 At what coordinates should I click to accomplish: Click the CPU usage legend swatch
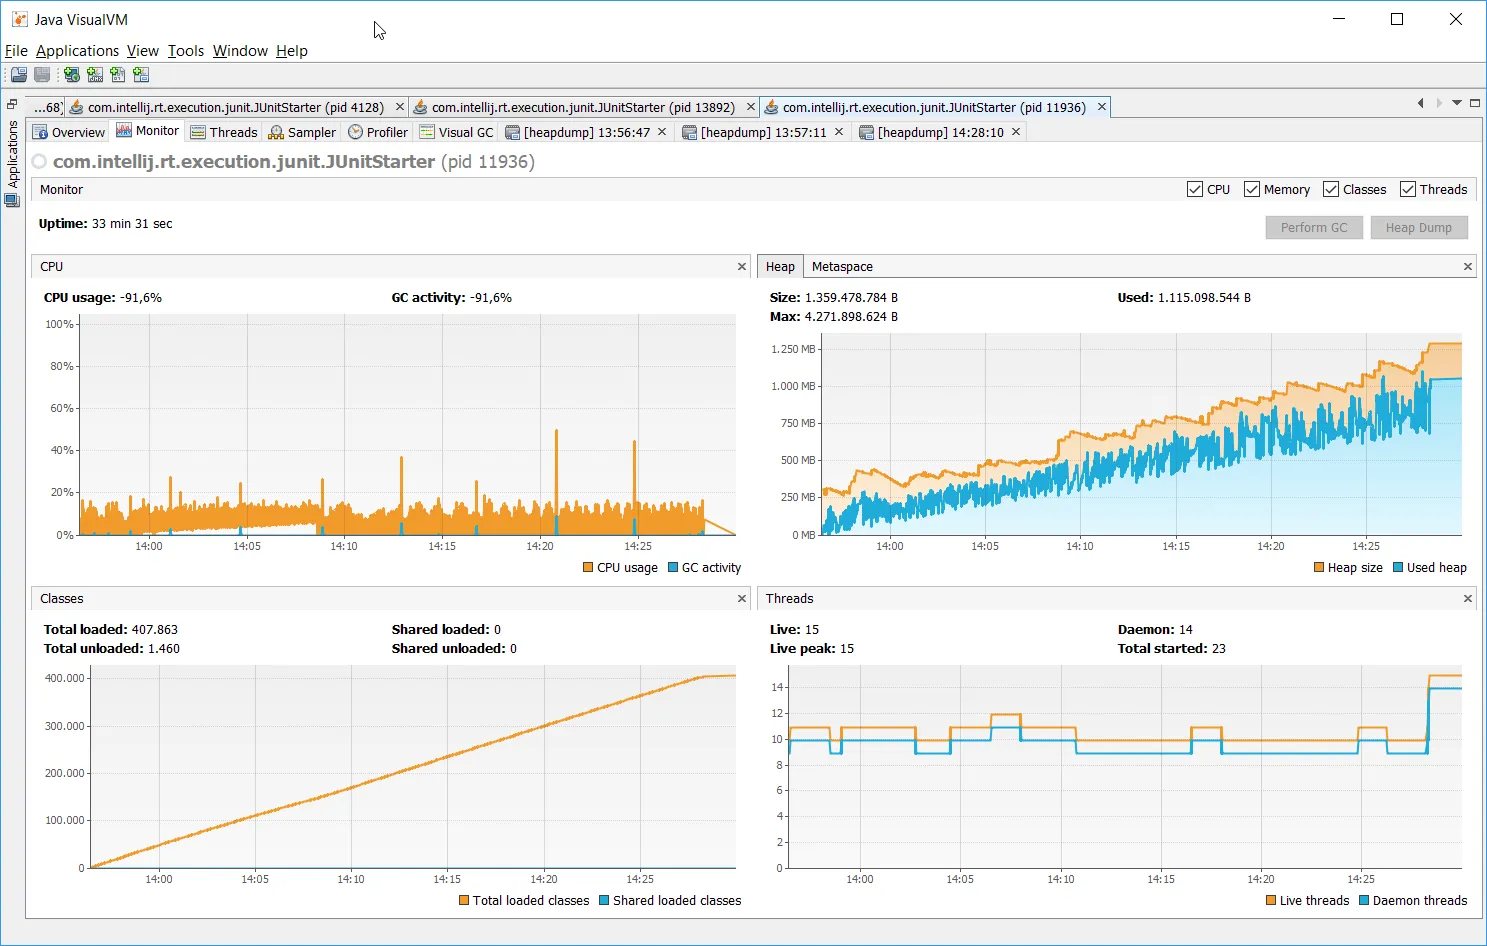point(588,568)
